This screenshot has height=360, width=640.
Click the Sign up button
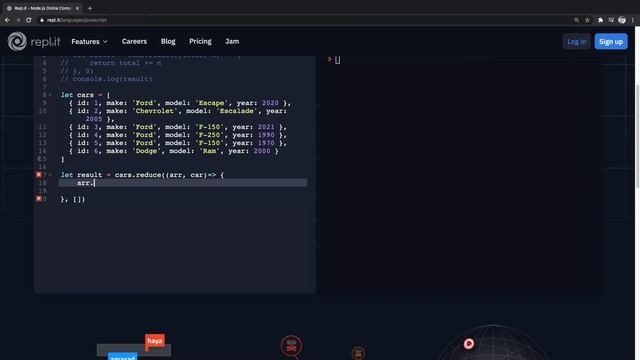(611, 42)
